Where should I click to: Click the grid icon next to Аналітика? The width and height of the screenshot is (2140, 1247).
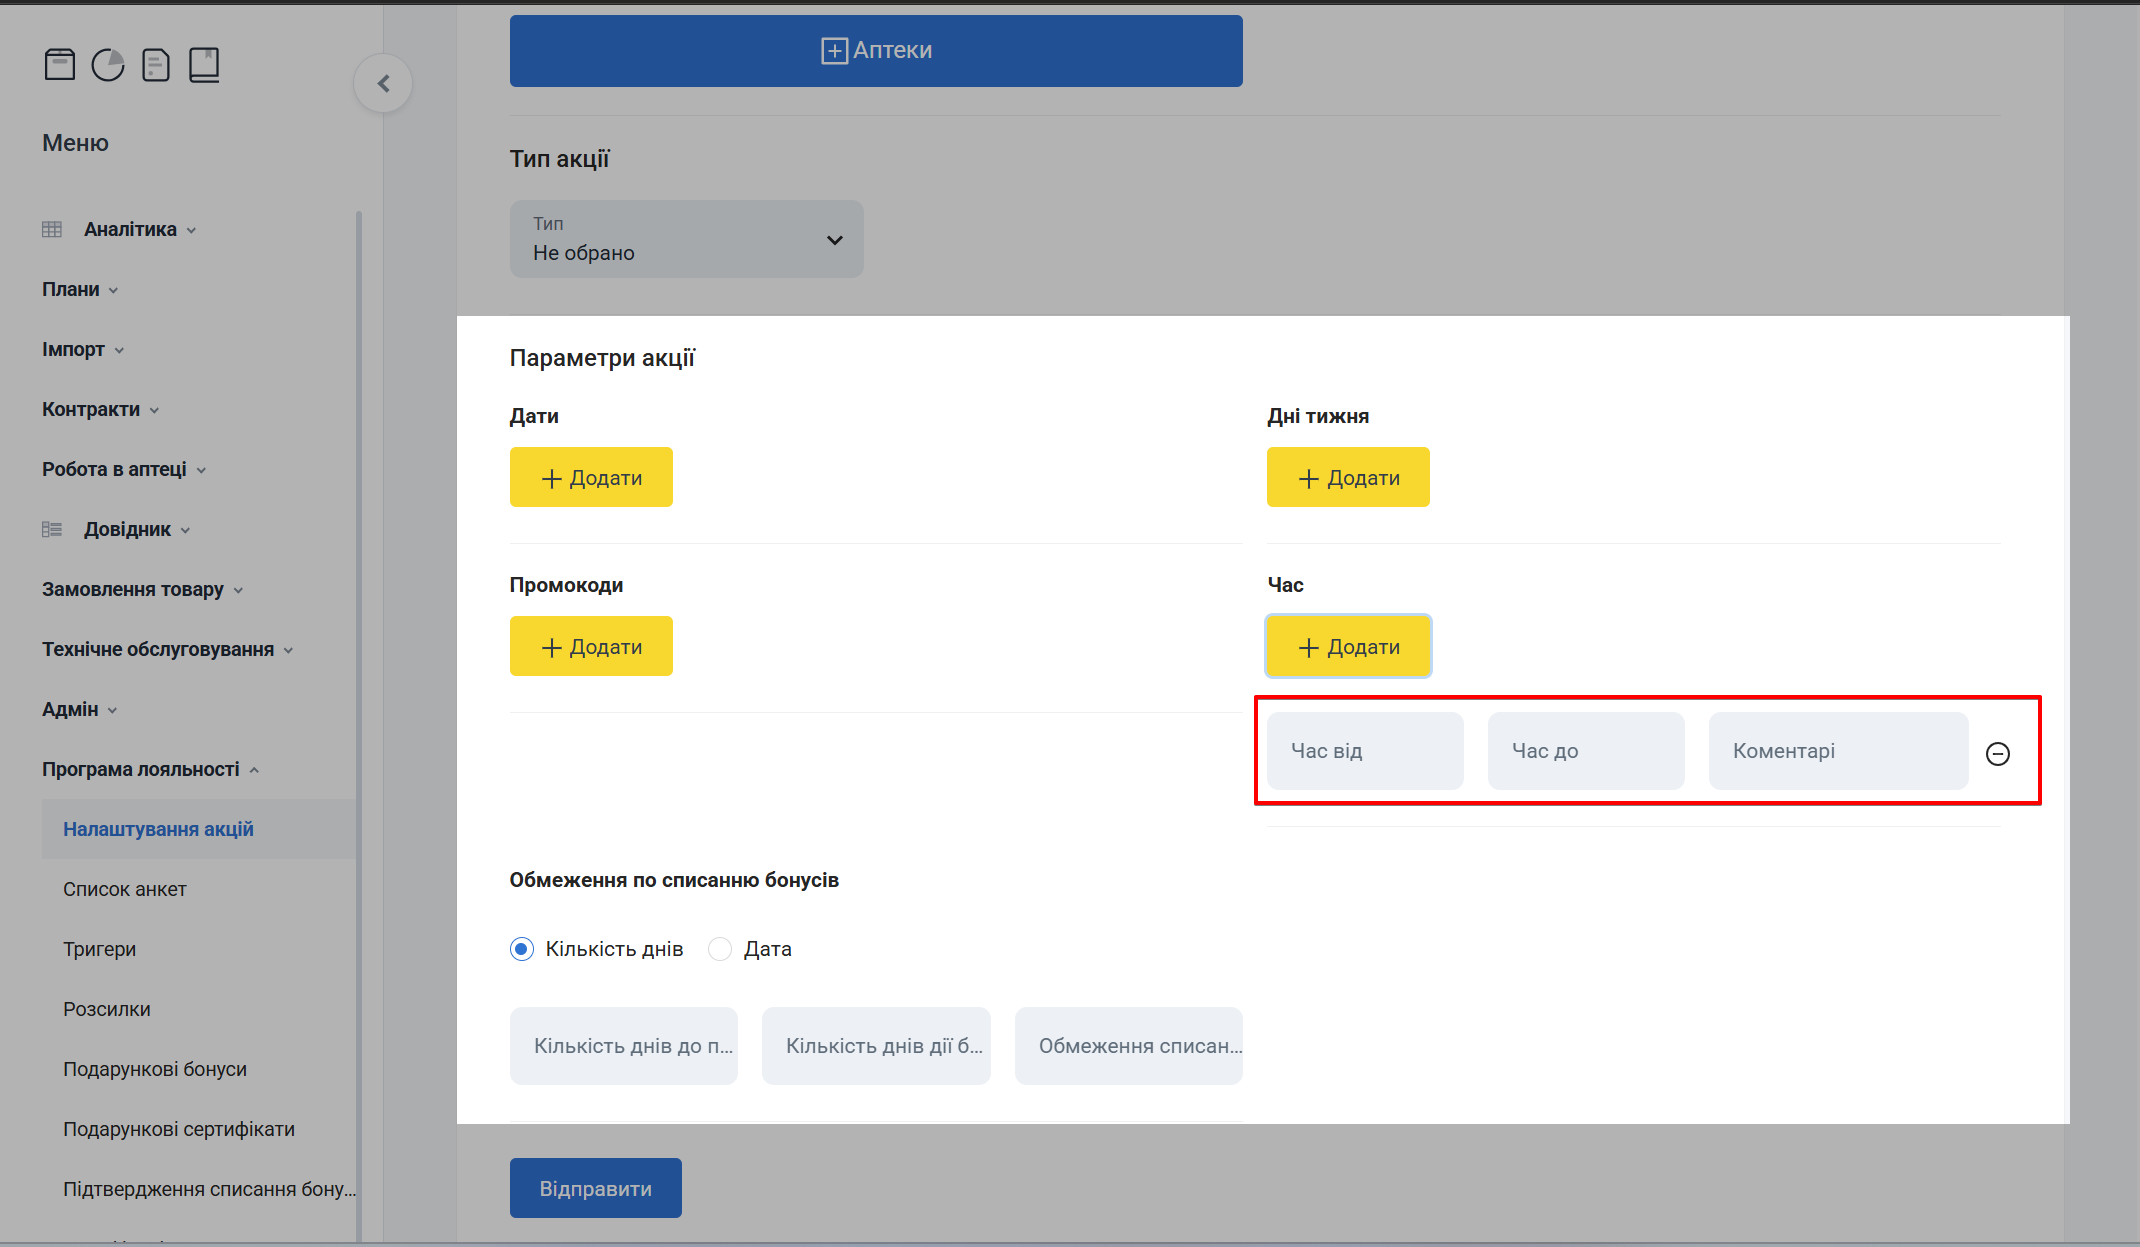click(52, 229)
